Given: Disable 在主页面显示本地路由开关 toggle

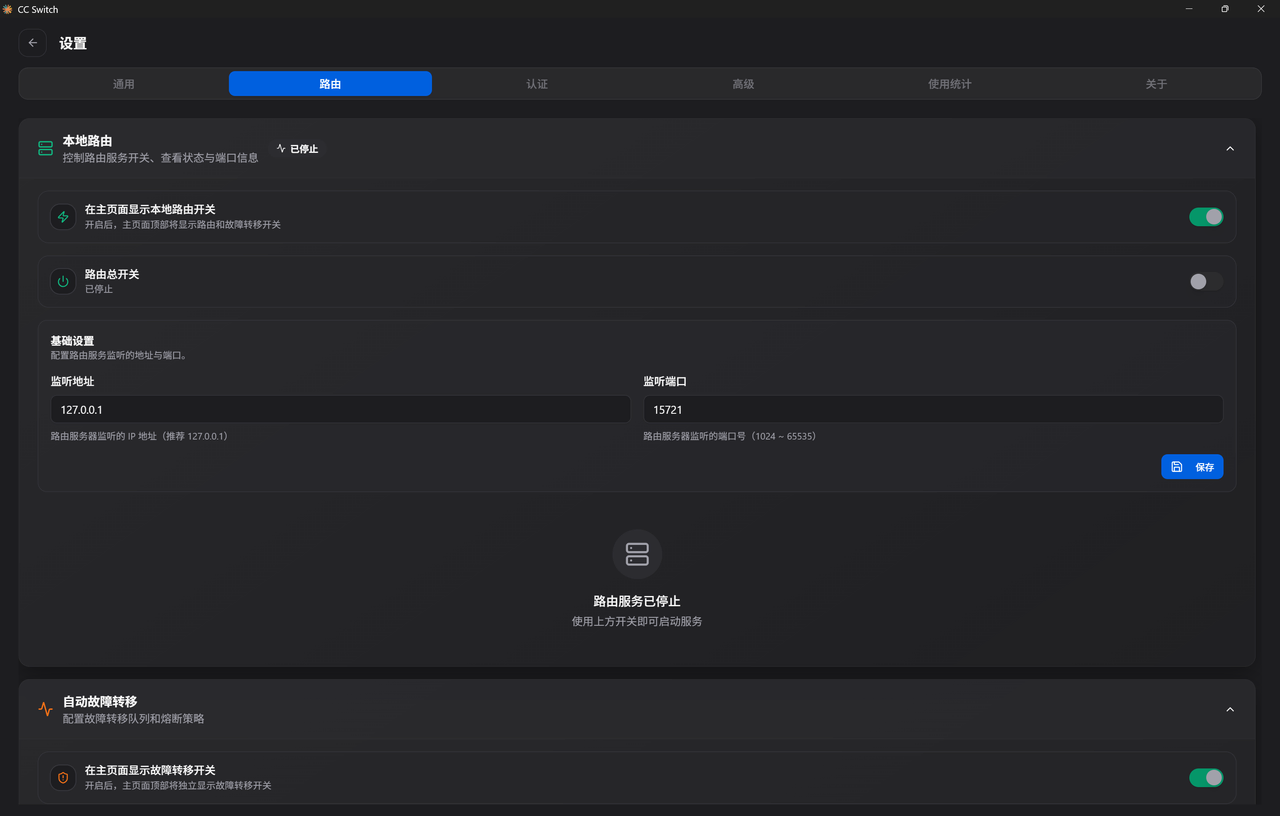Looking at the screenshot, I should [1206, 217].
